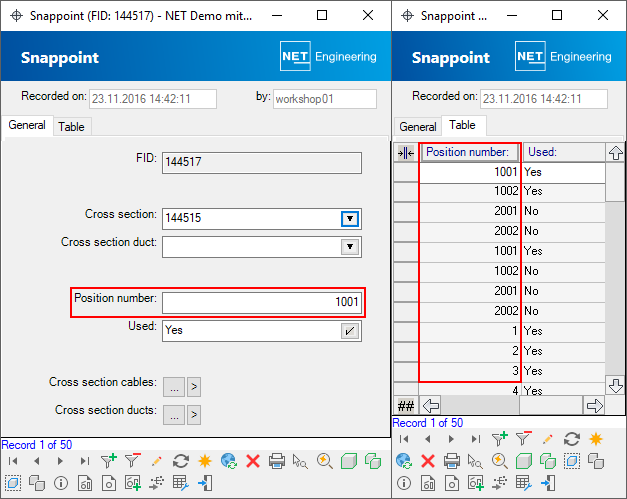This screenshot has height=499, width=627.
Task: Click the orange new record star in right window
Action: [x=595, y=438]
